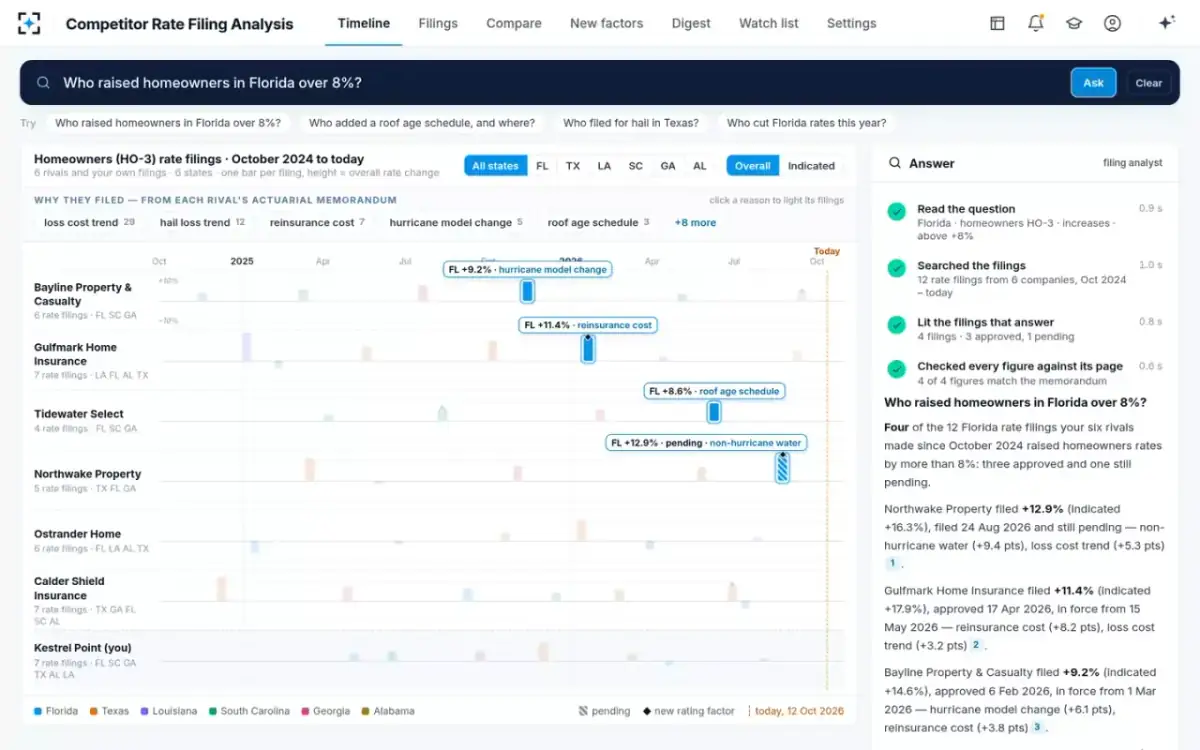The width and height of the screenshot is (1200, 750).
Task: Try suggestion about cut Florida rates
Action: [806, 123]
